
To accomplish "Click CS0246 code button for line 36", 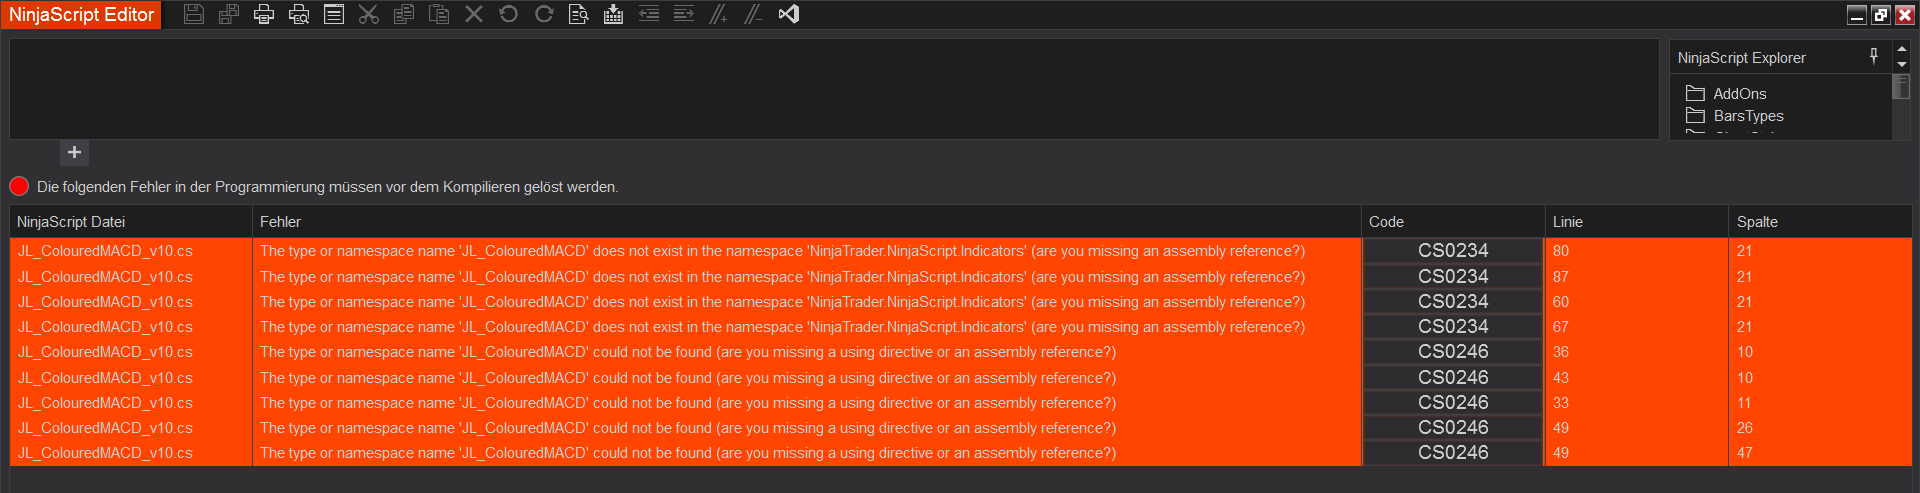I will coord(1453,352).
